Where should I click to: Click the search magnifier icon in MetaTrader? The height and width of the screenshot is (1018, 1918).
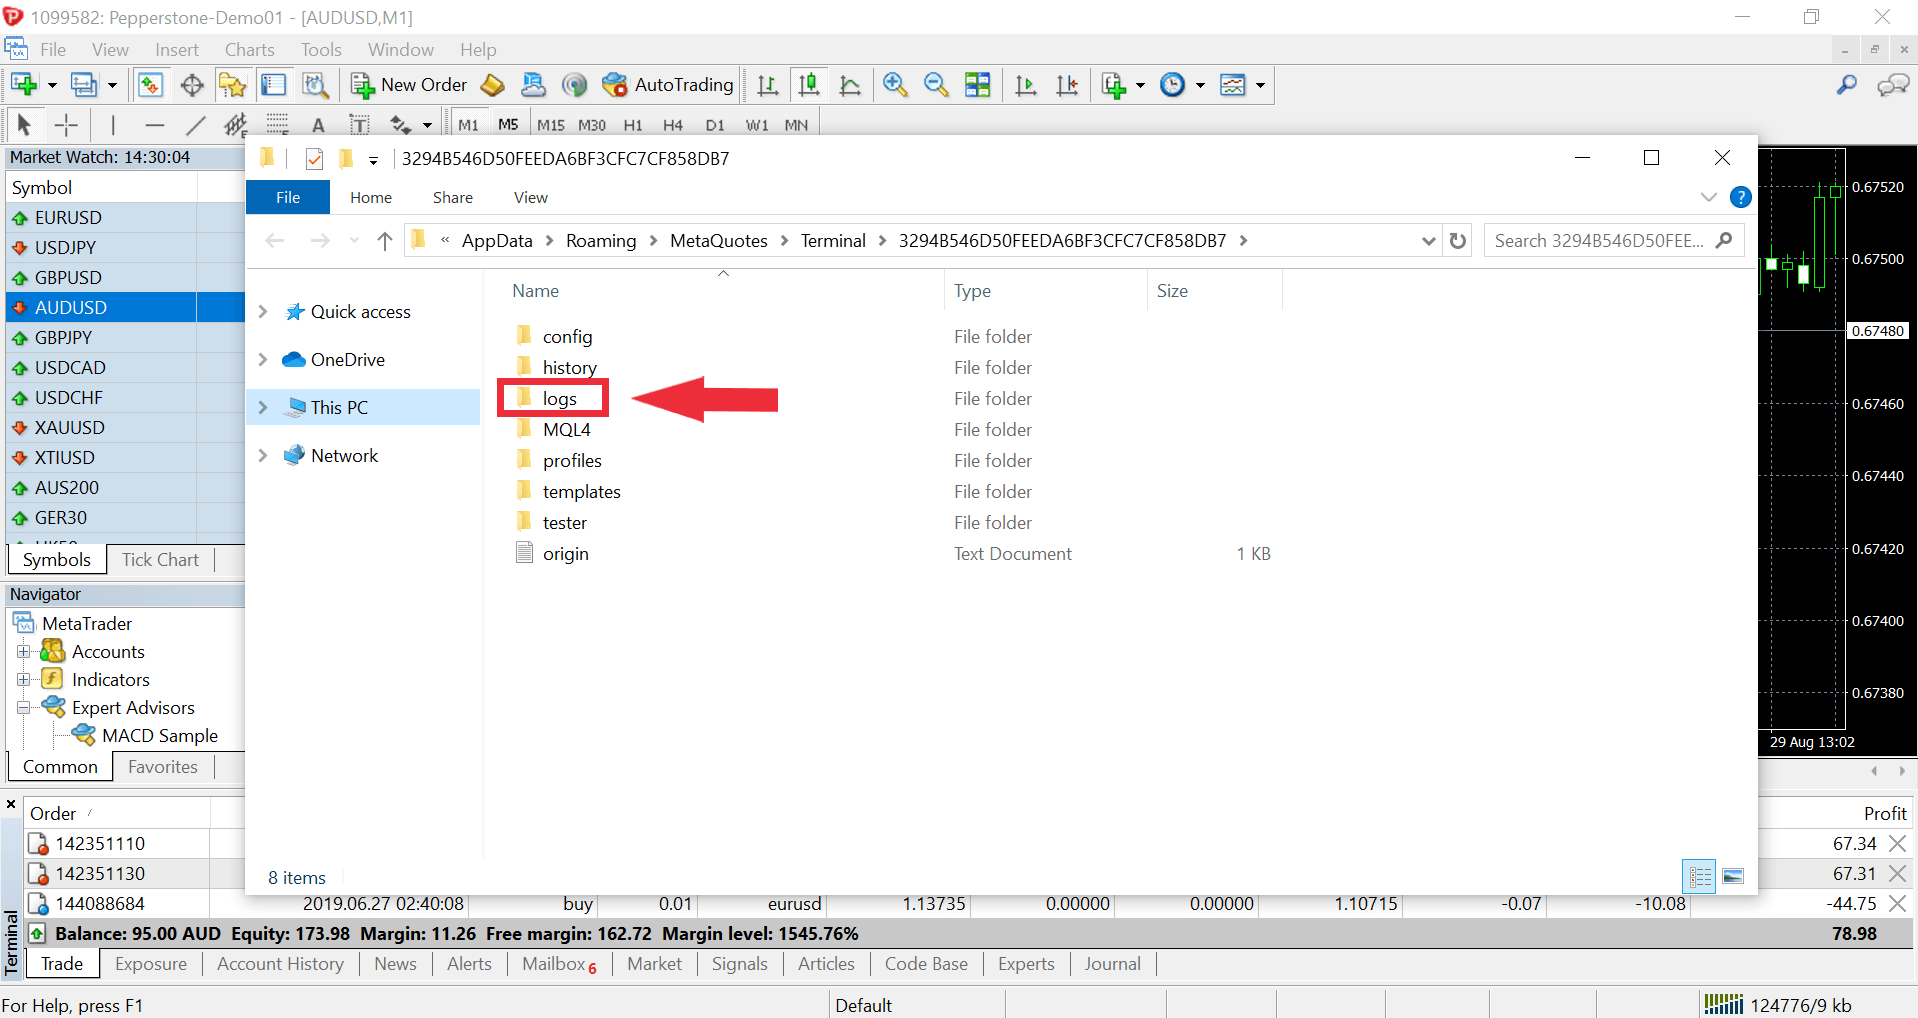pos(1847,85)
